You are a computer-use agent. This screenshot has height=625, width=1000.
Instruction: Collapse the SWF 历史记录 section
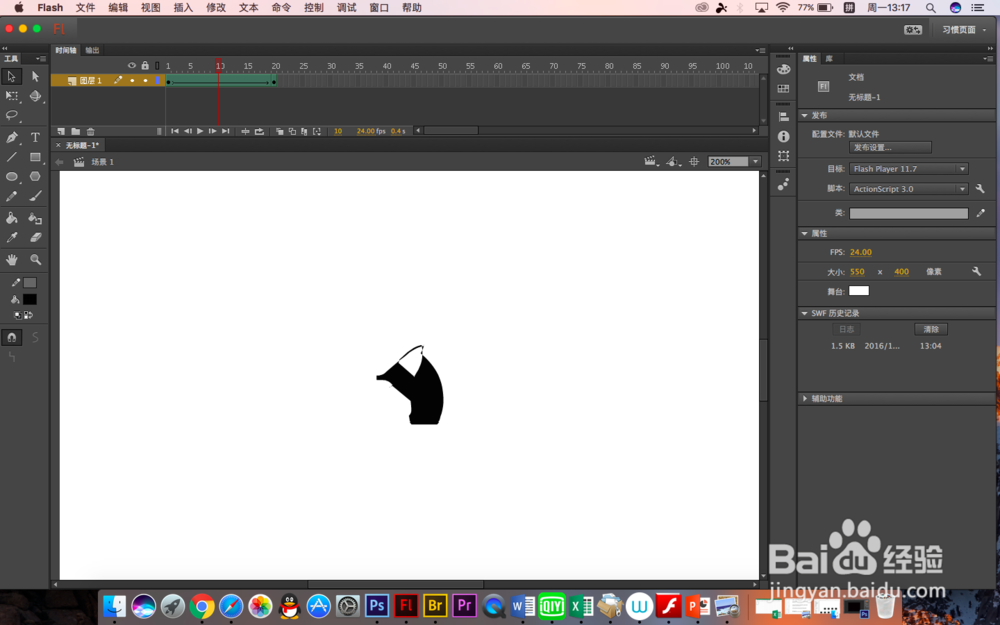click(x=805, y=313)
